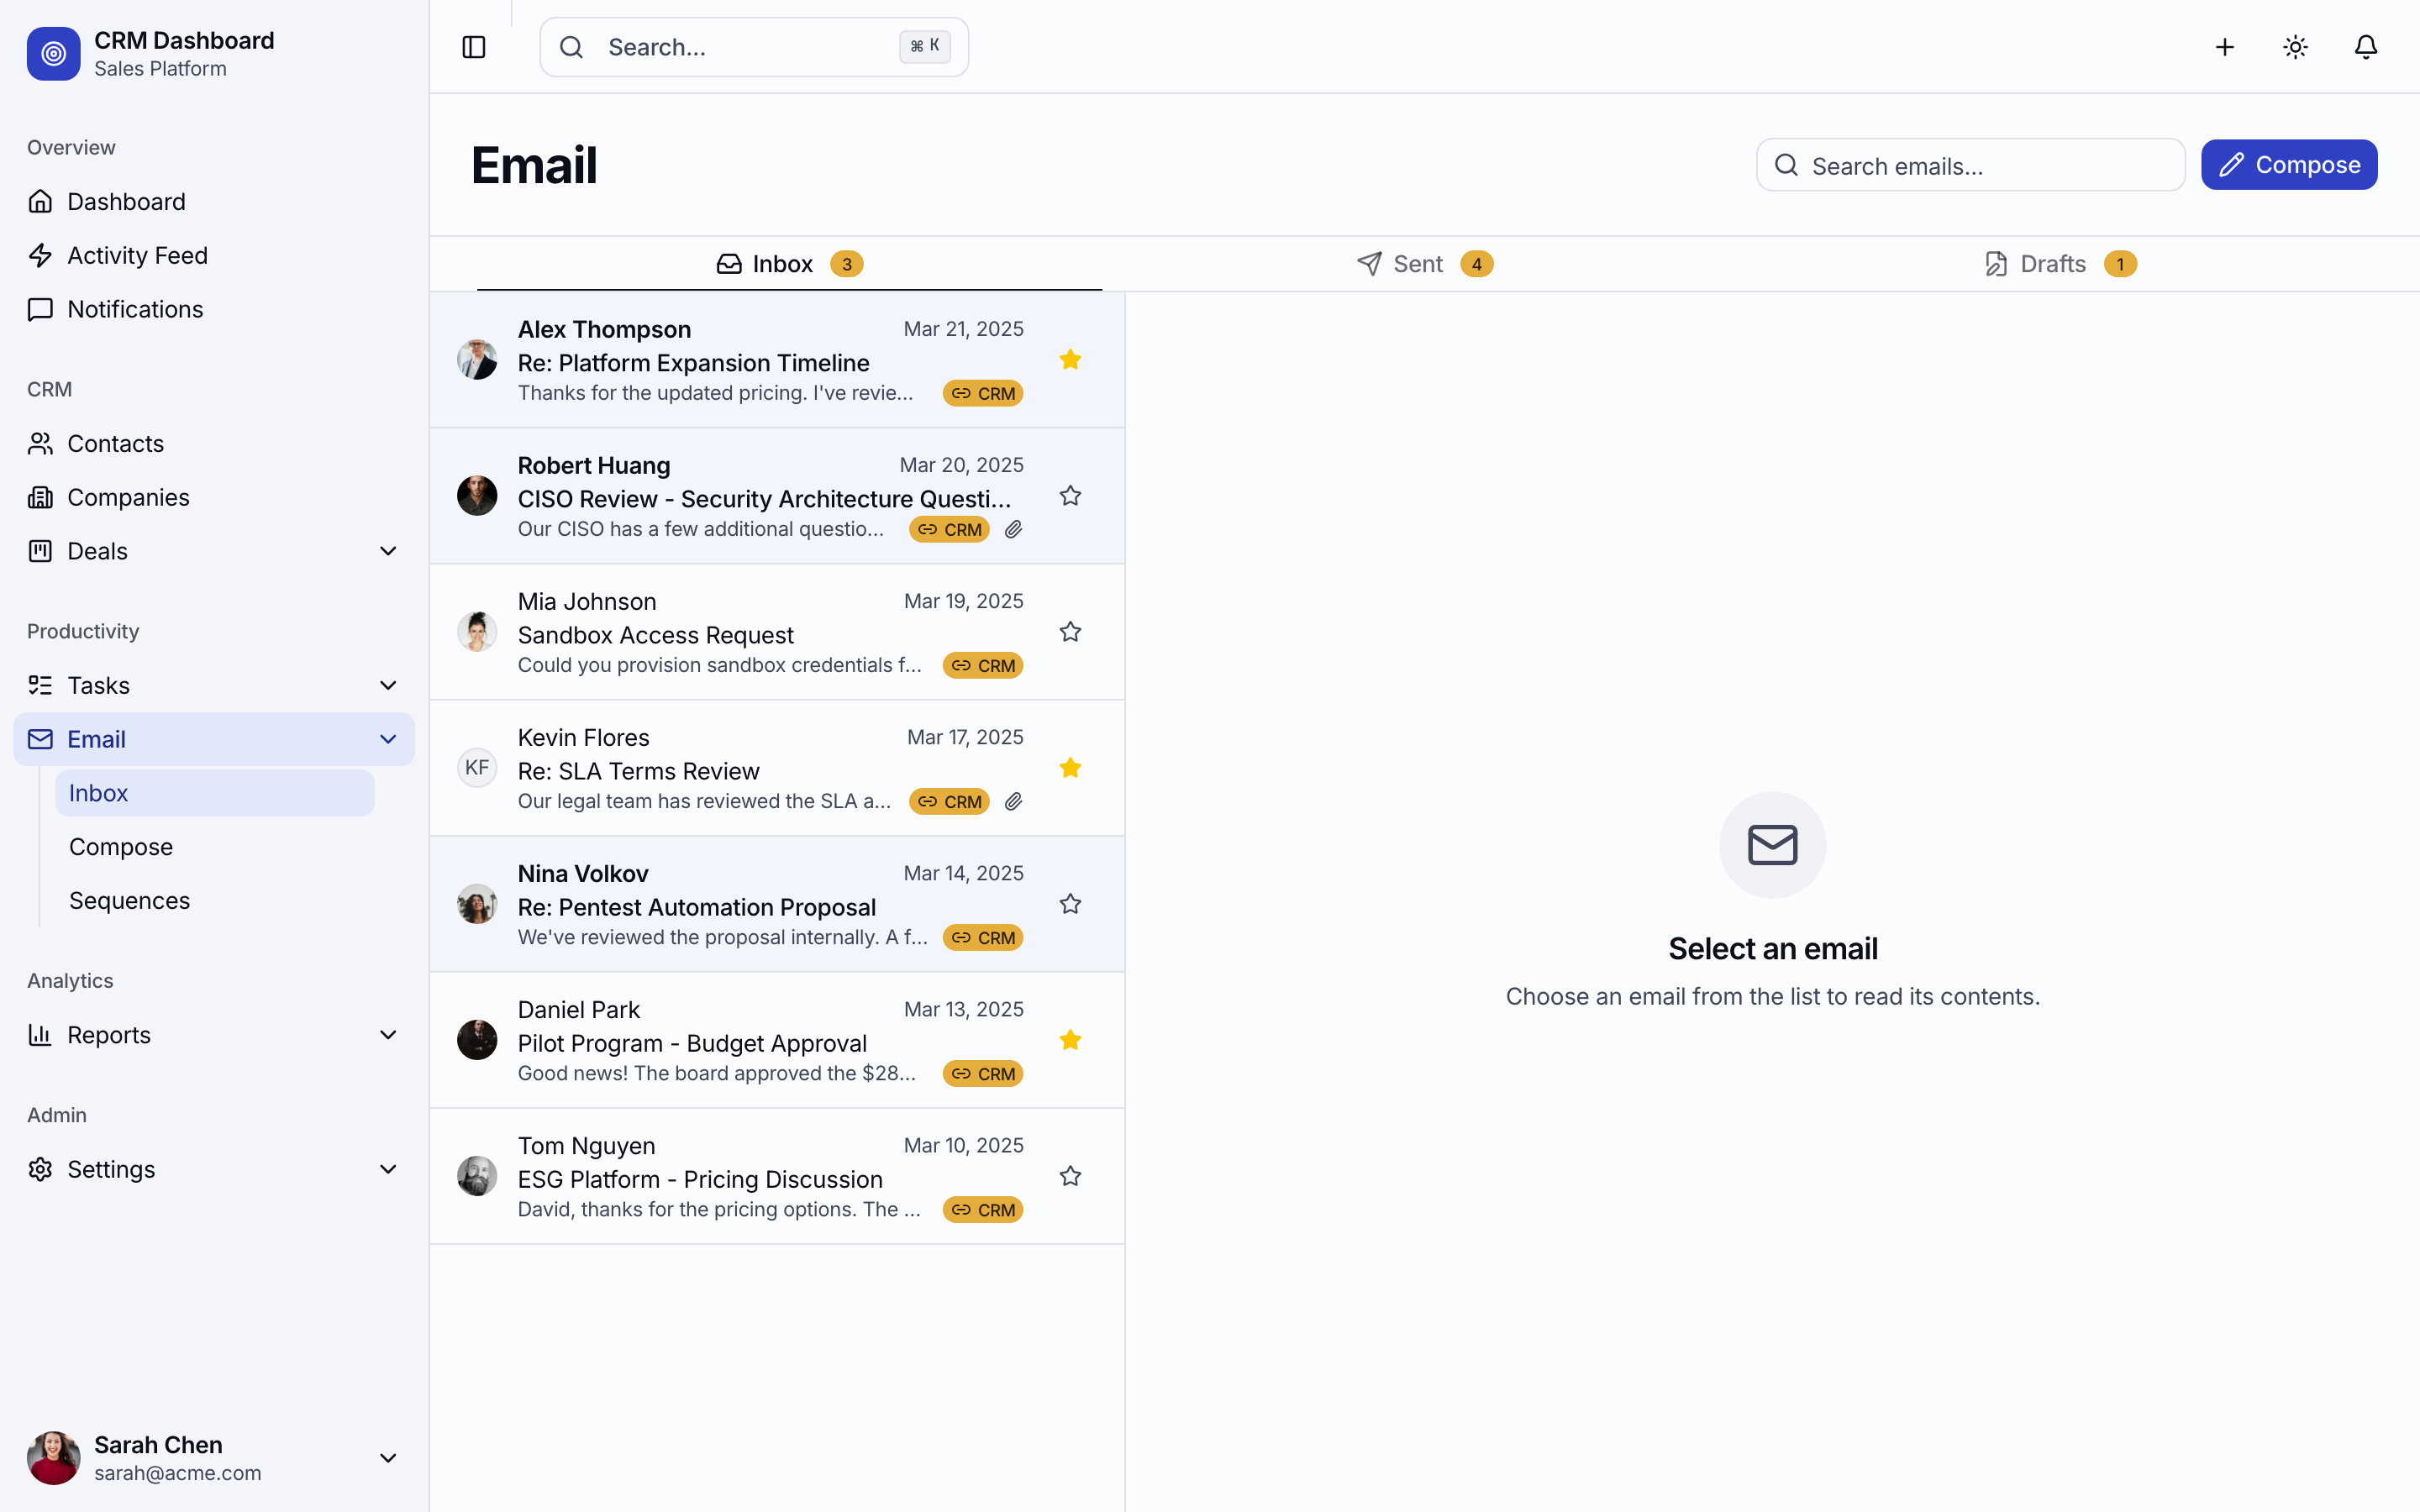Toggle light mode with the sun icon
This screenshot has width=2420, height=1512.
pyautogui.click(x=2295, y=47)
